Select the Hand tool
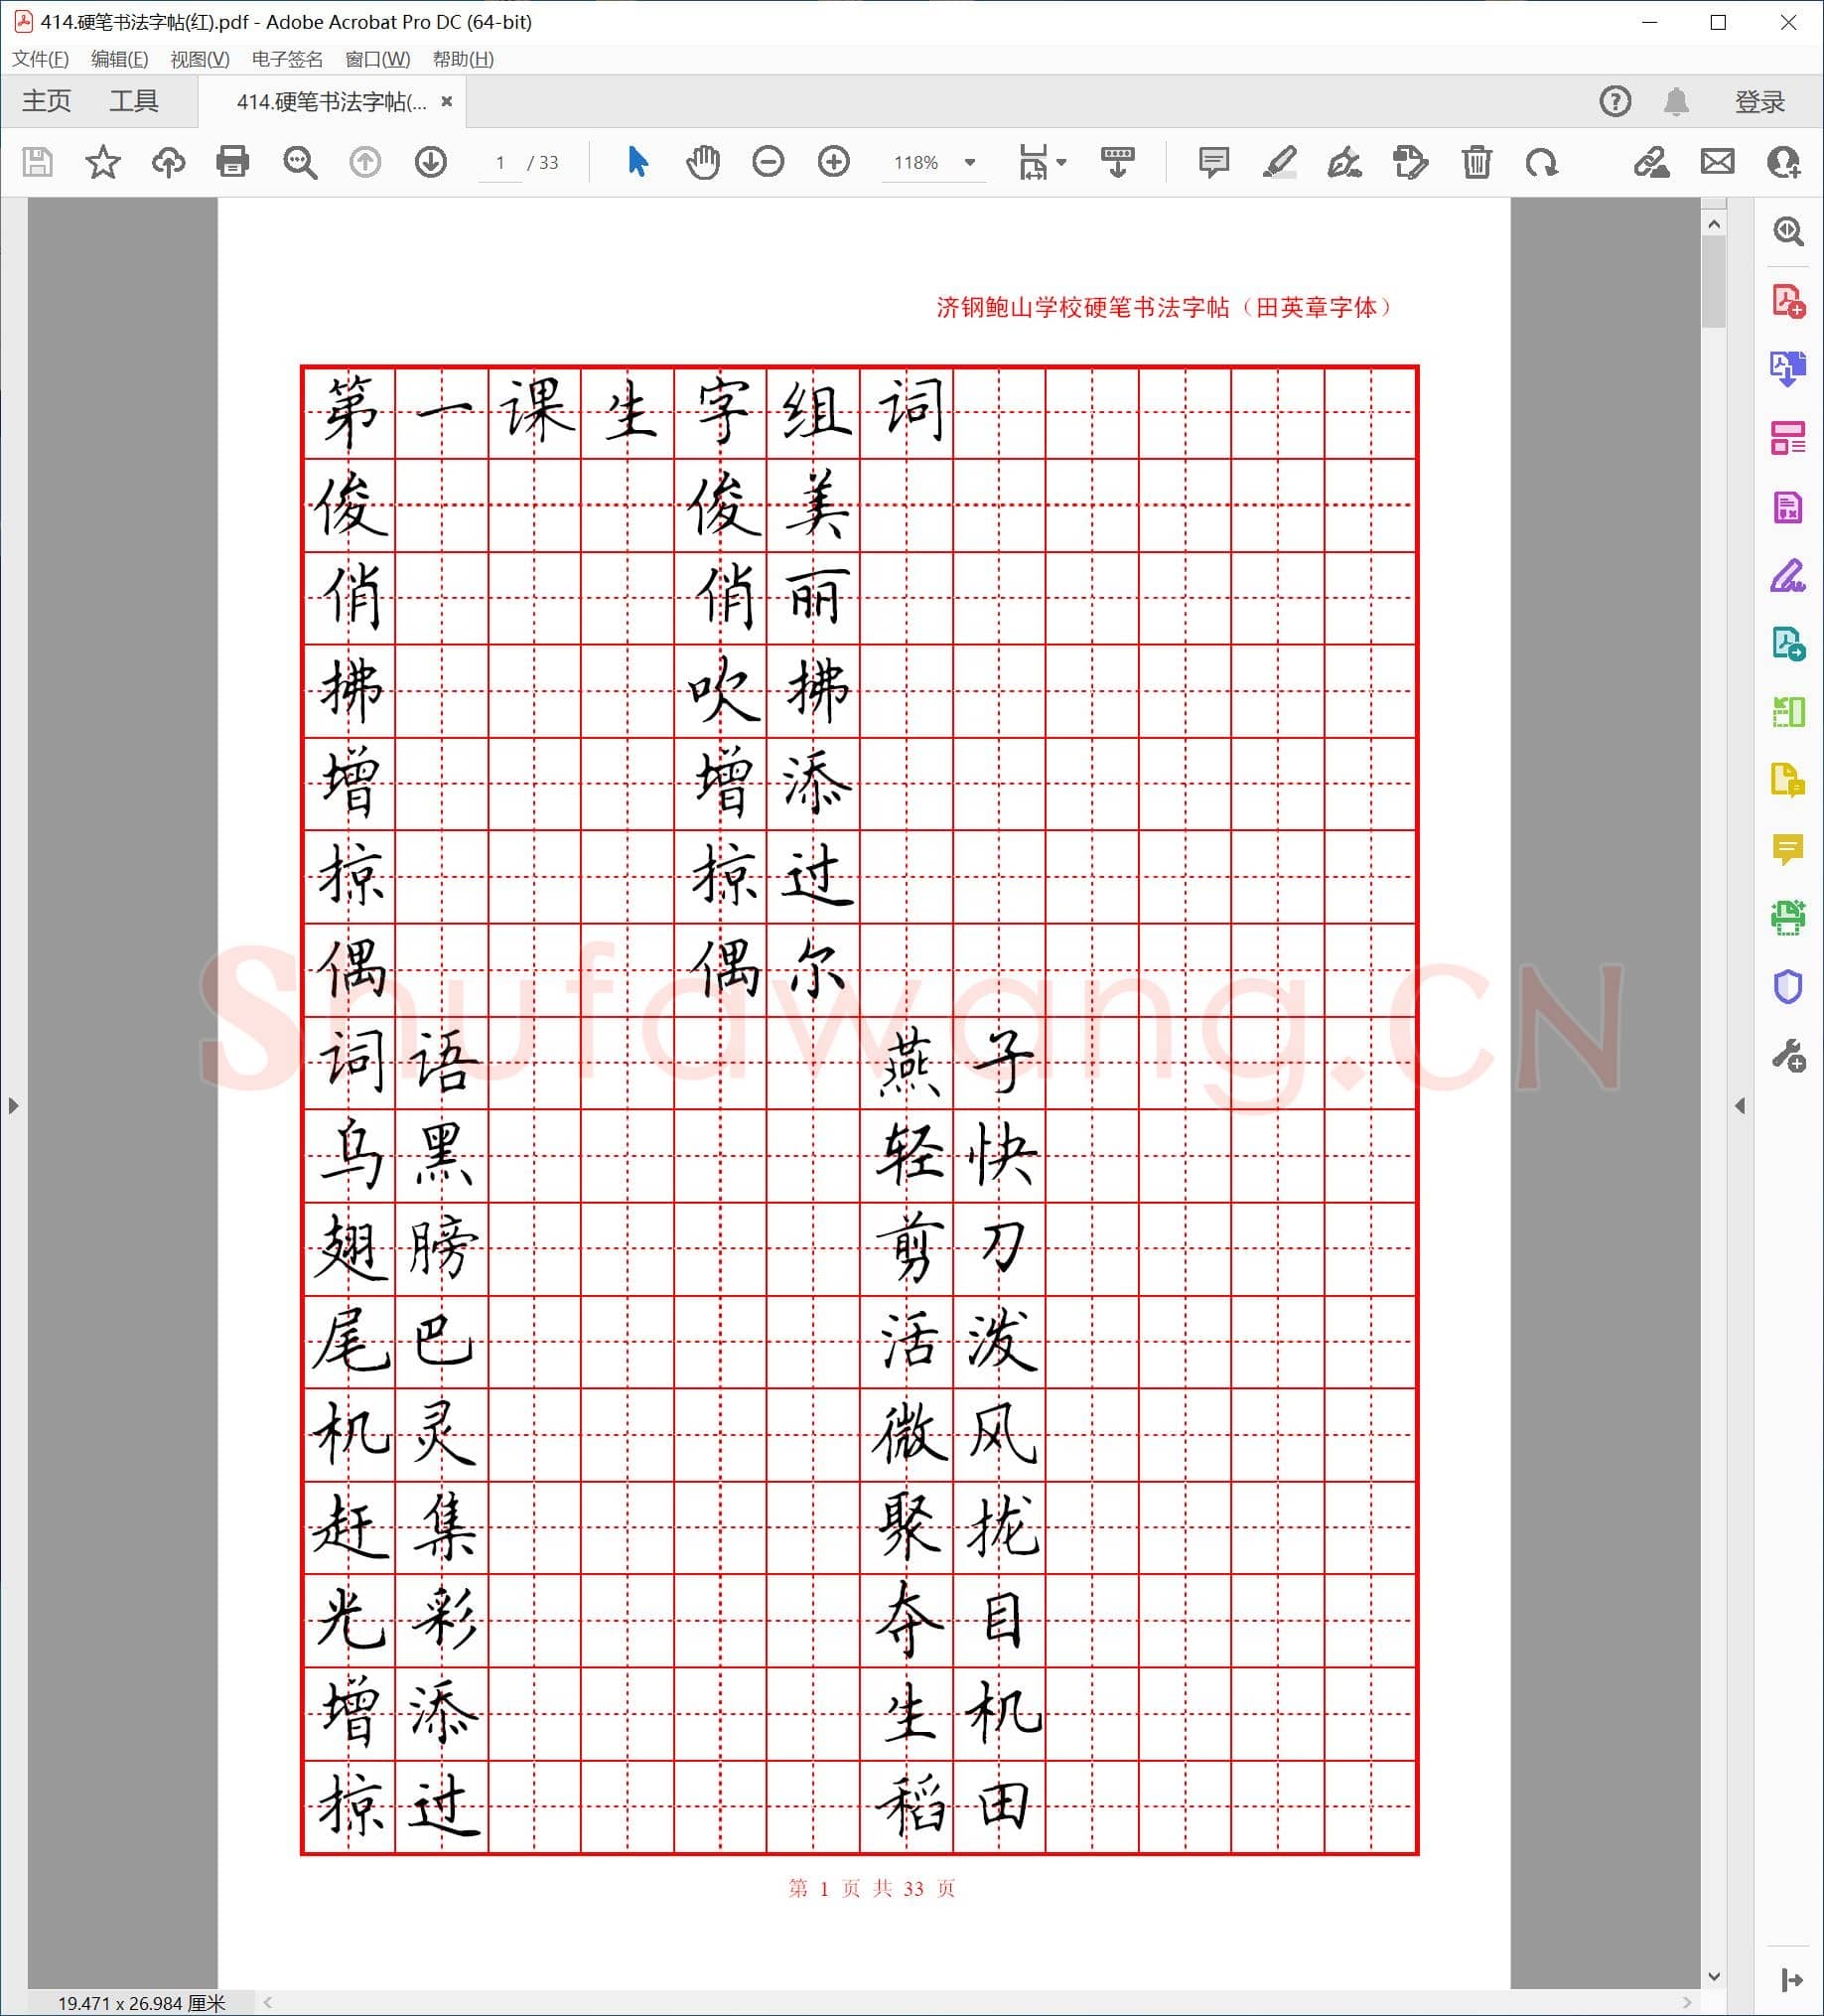The image size is (1824, 2016). [x=702, y=162]
